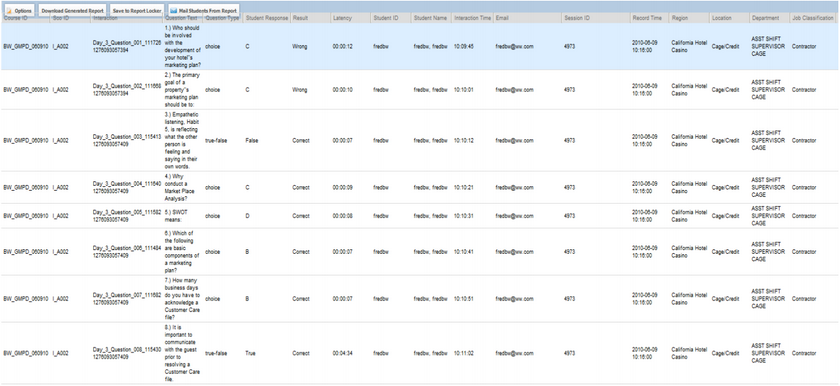Download the generated report
The width and height of the screenshot is (840, 386).
tap(72, 11)
